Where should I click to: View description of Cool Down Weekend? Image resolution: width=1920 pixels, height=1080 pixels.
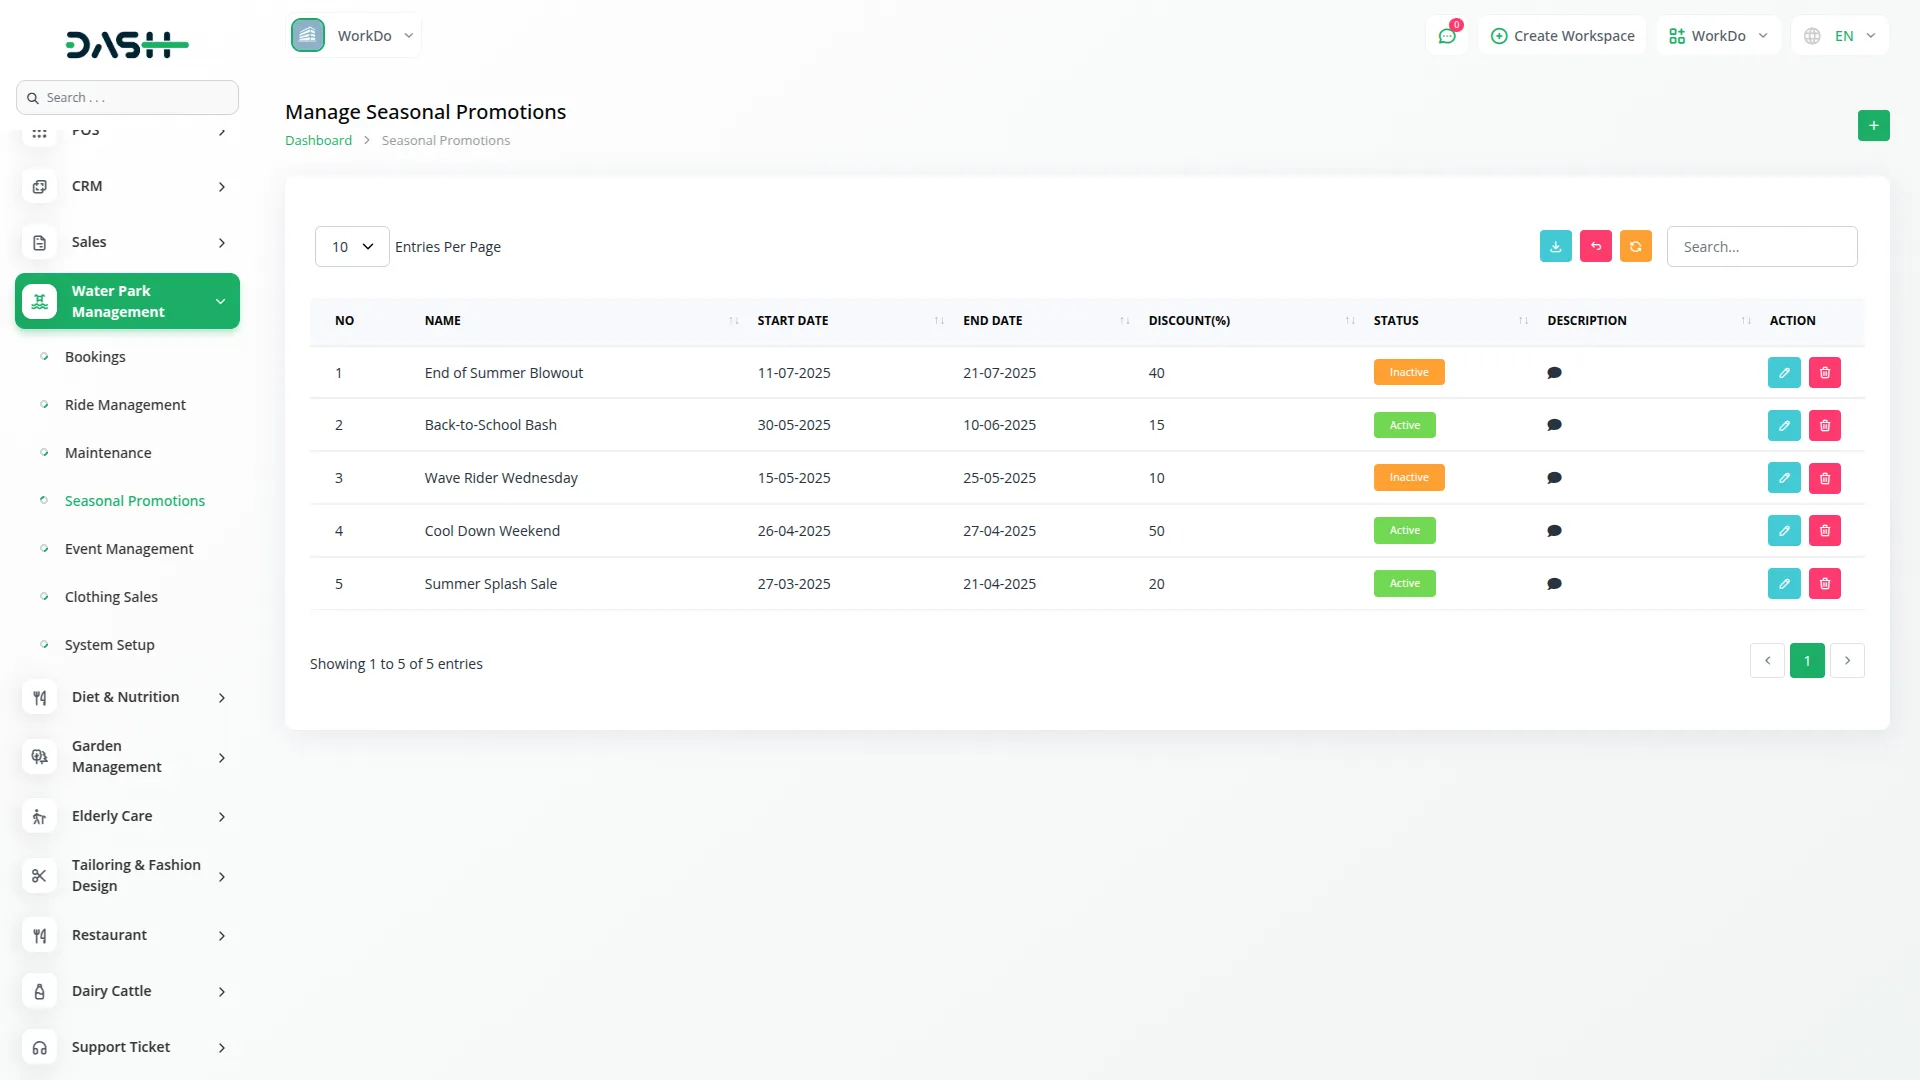1554,531
